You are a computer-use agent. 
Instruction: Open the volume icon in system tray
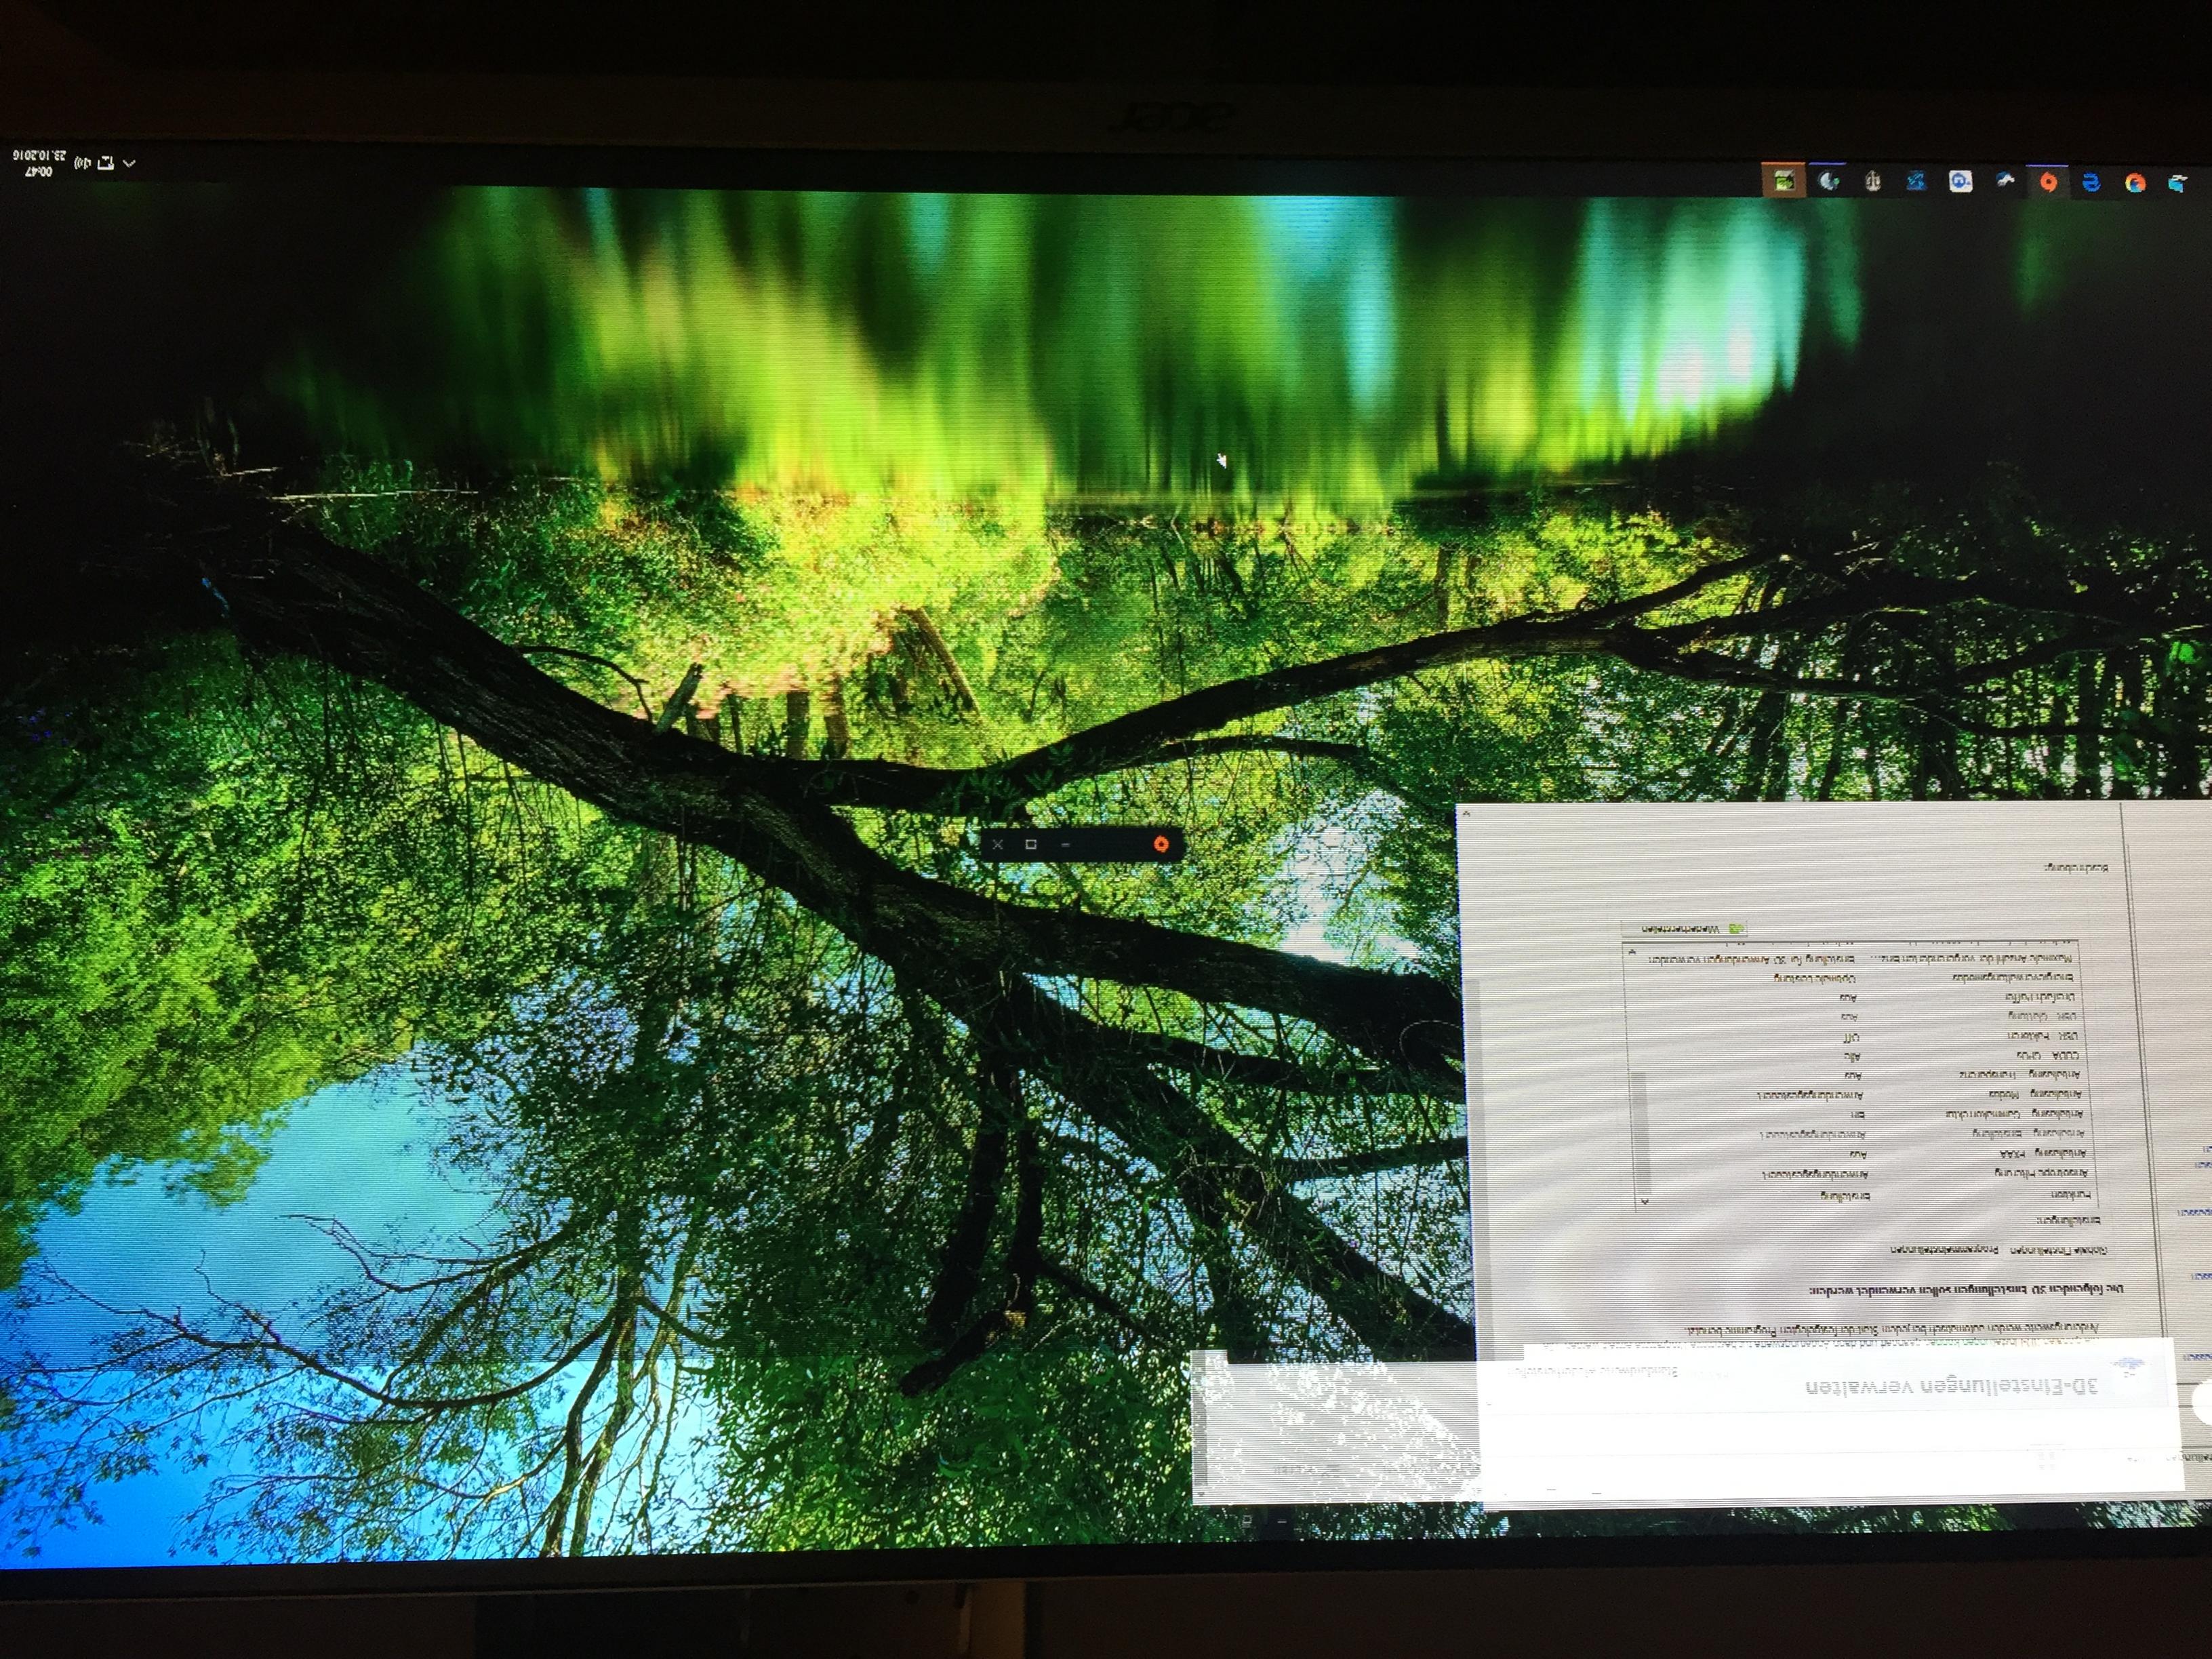tap(82, 163)
